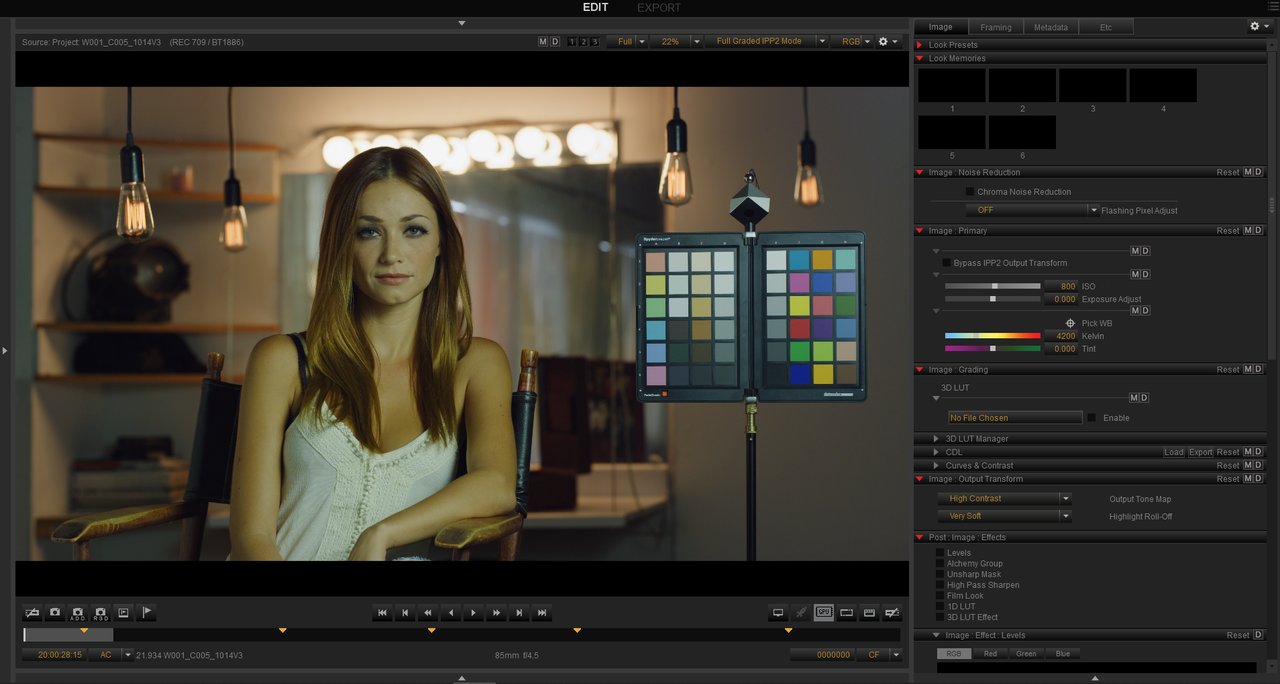Enable the Film Look effect
Screen dimensions: 1280x684
940,596
